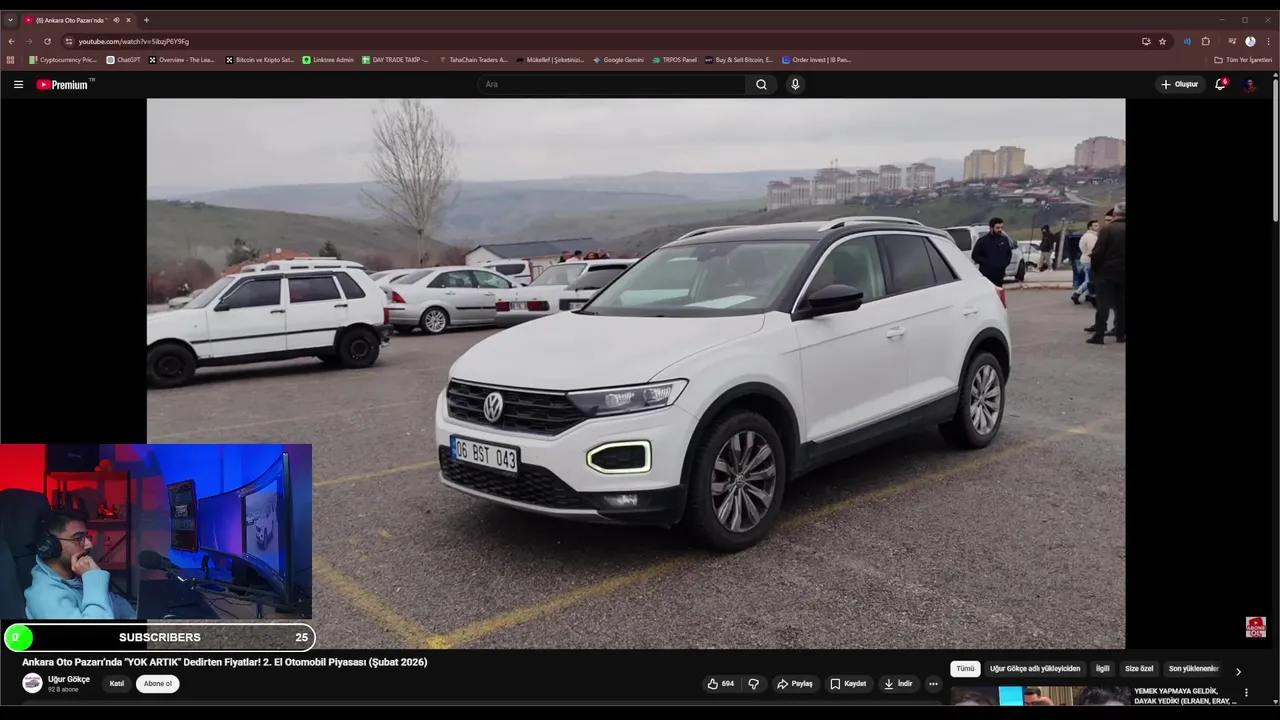Go to YouTube Premium home logo

(63, 85)
